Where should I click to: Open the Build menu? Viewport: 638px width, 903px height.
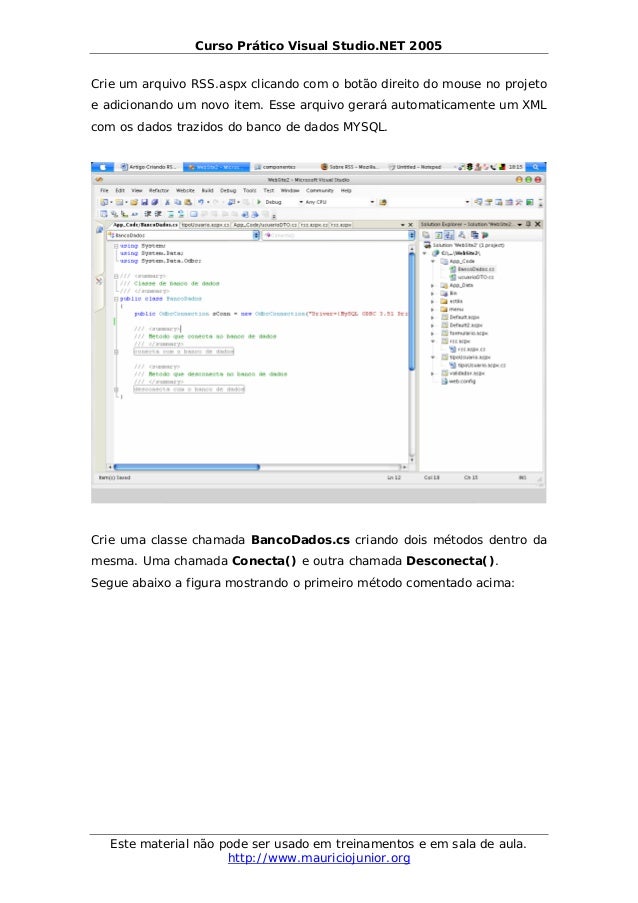207,190
